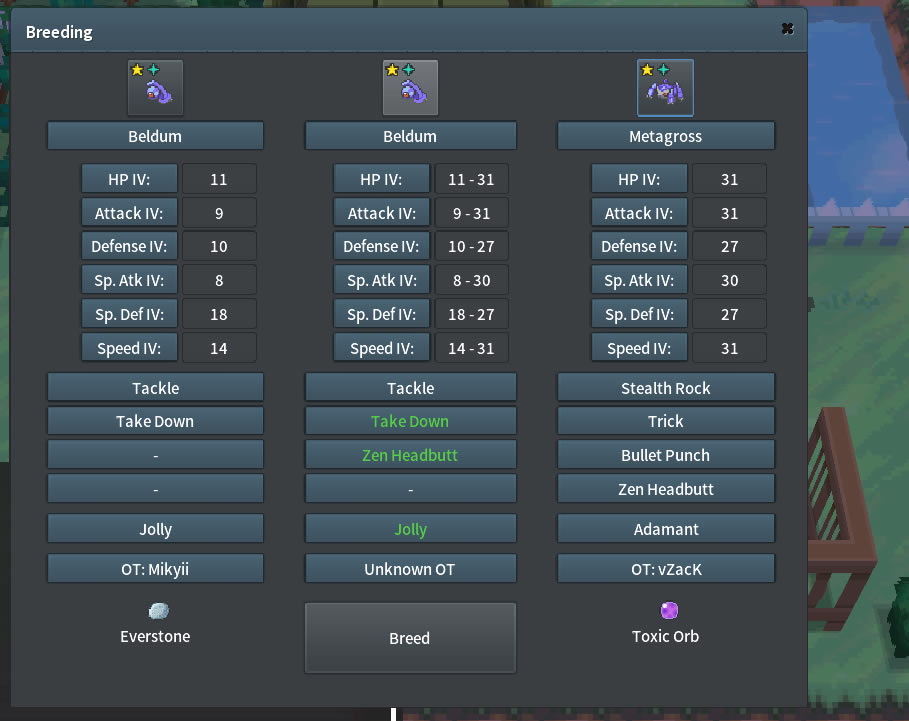The image size is (909, 721).
Task: Click Metagross's Sp. Atk IV value 30
Action: click(729, 281)
